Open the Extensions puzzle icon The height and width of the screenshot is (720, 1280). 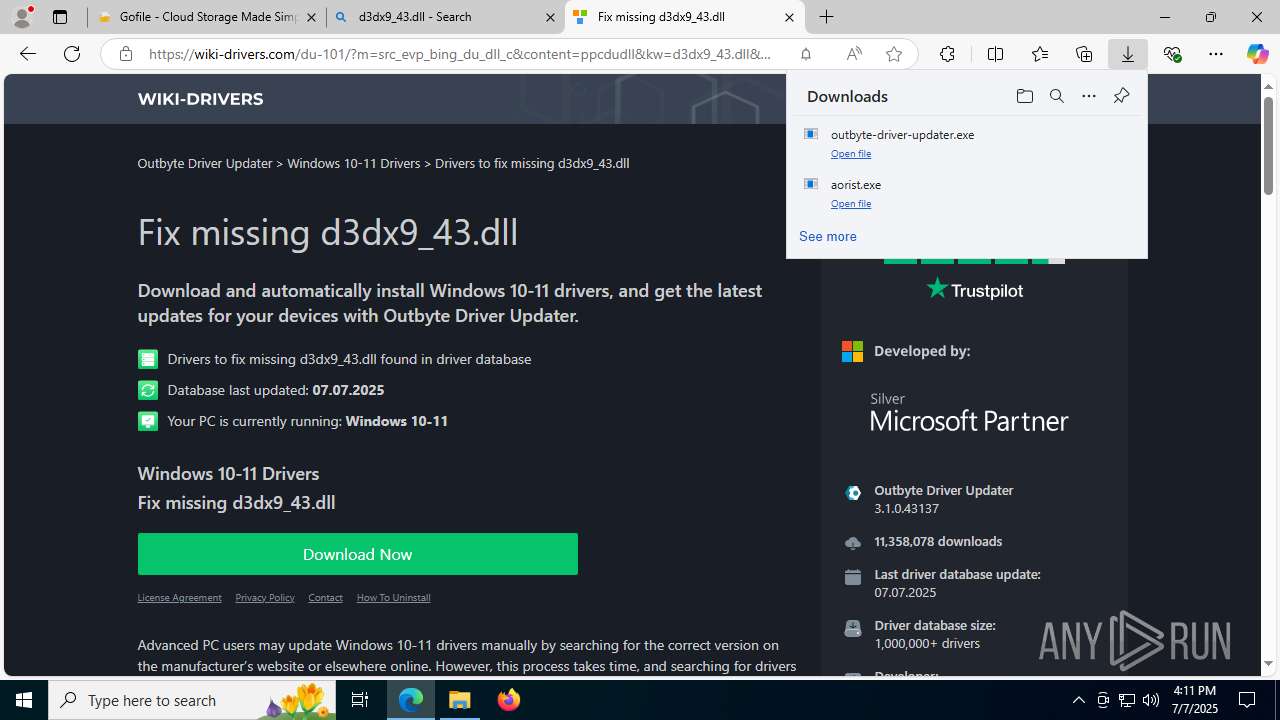947,54
